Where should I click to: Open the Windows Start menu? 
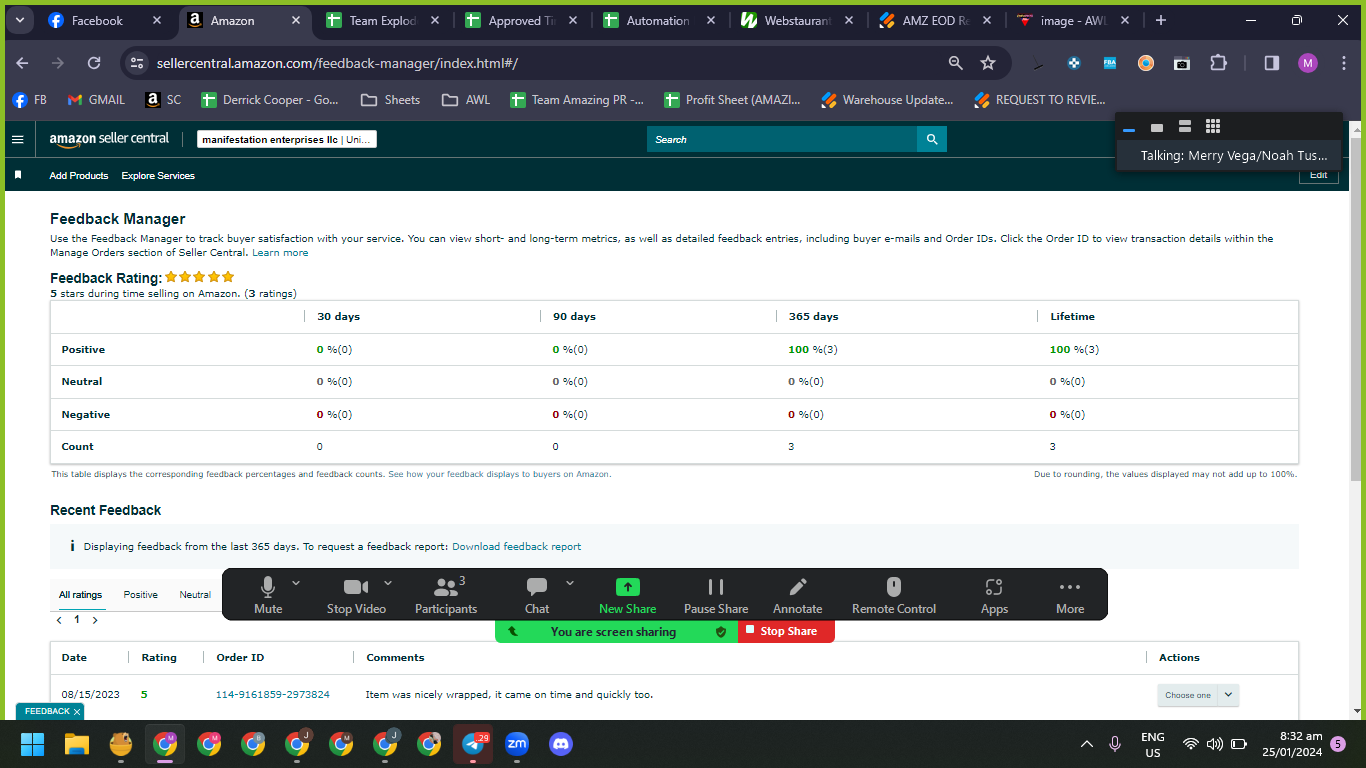pyautogui.click(x=33, y=744)
